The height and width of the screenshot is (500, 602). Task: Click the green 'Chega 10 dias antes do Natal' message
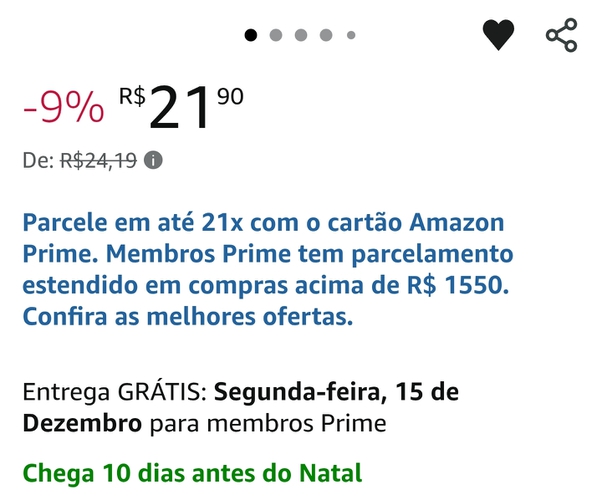pos(192,472)
